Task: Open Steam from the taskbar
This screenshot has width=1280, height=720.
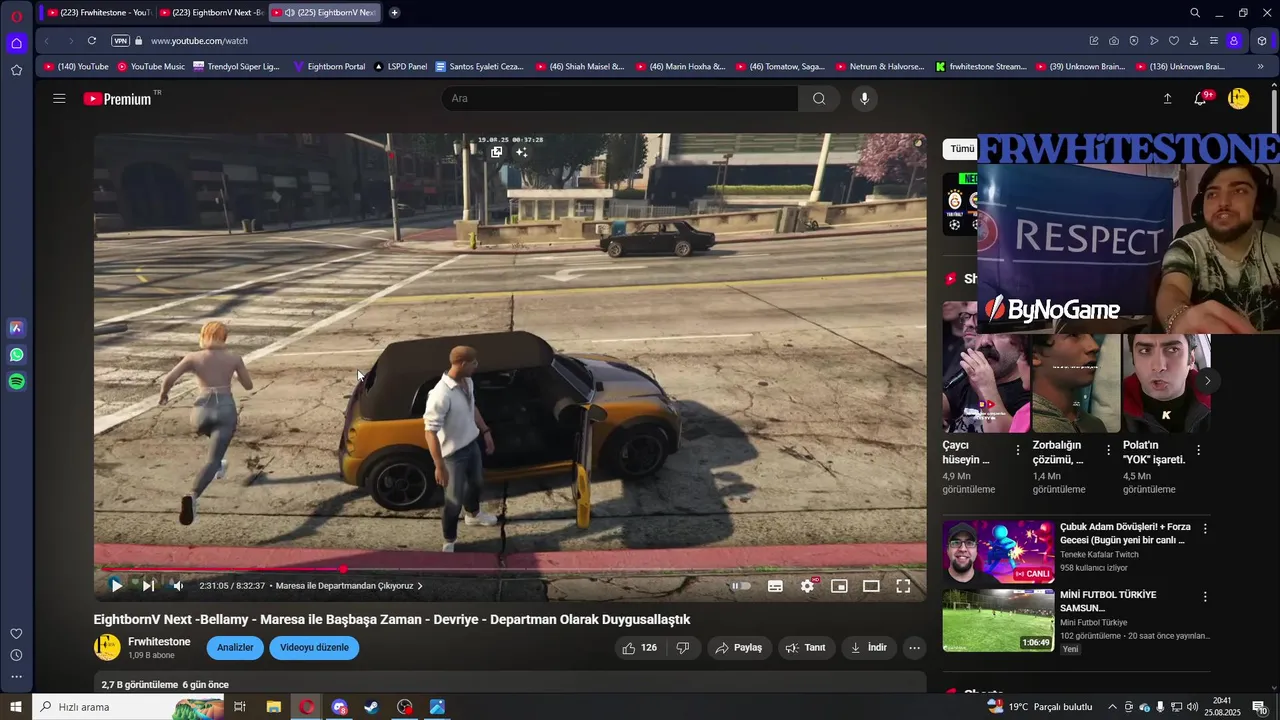Action: click(371, 707)
